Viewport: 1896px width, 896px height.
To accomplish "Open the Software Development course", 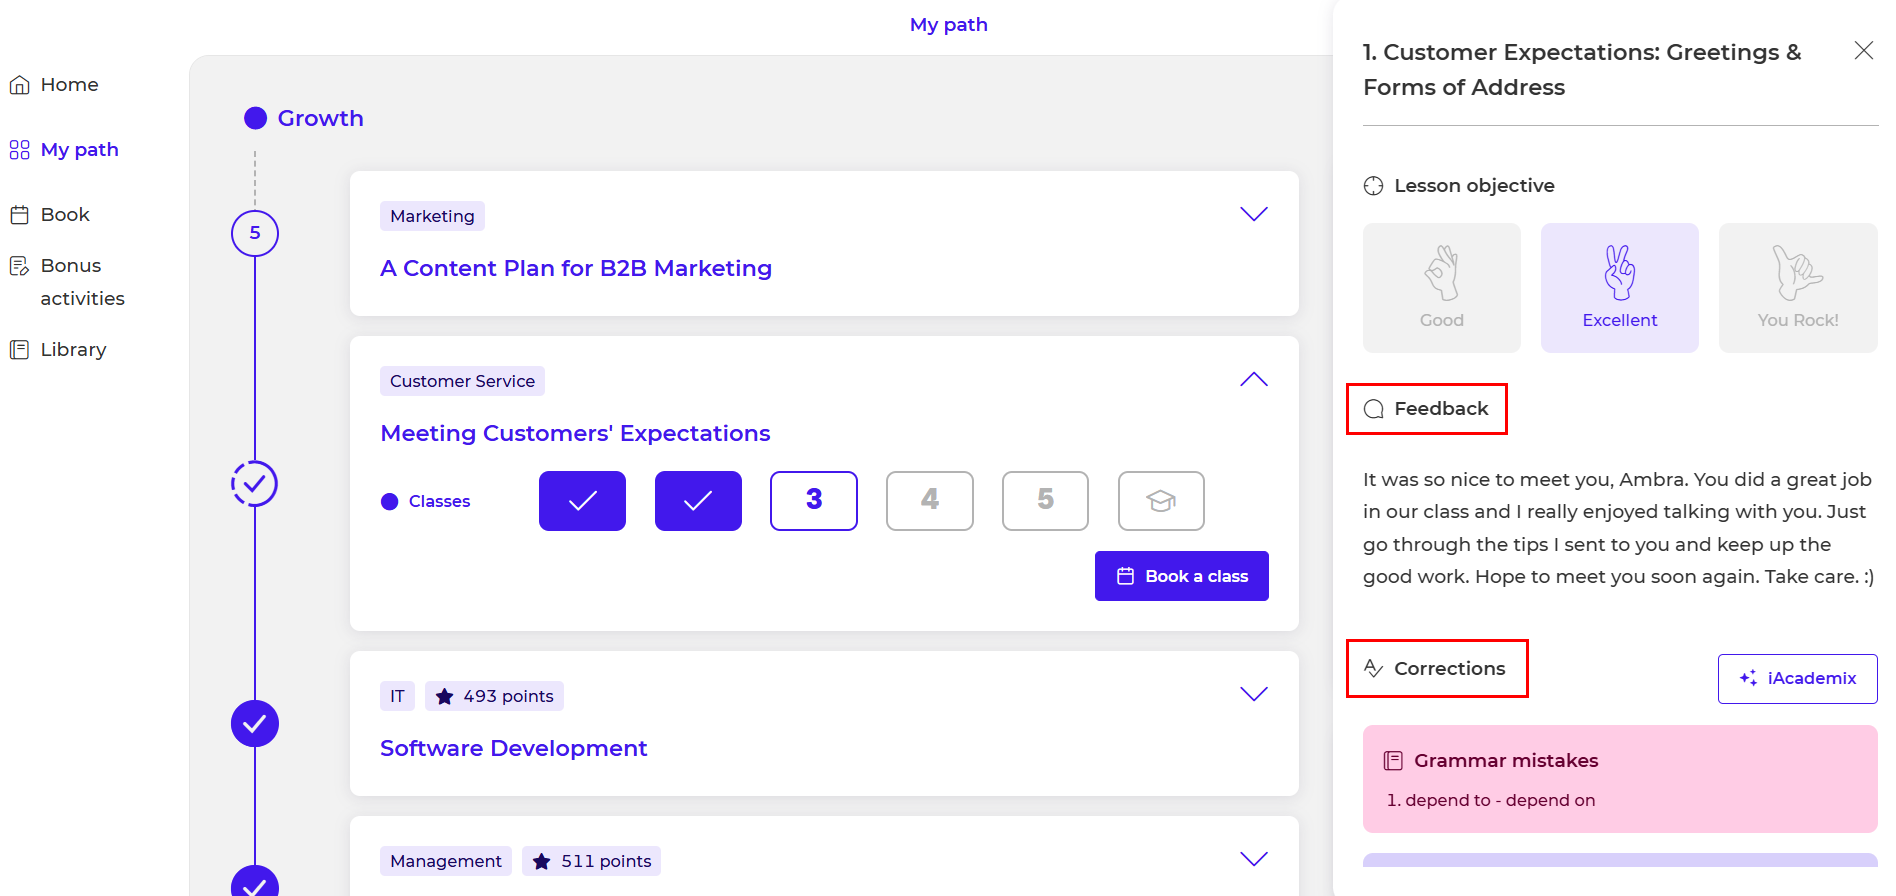I will point(514,749).
